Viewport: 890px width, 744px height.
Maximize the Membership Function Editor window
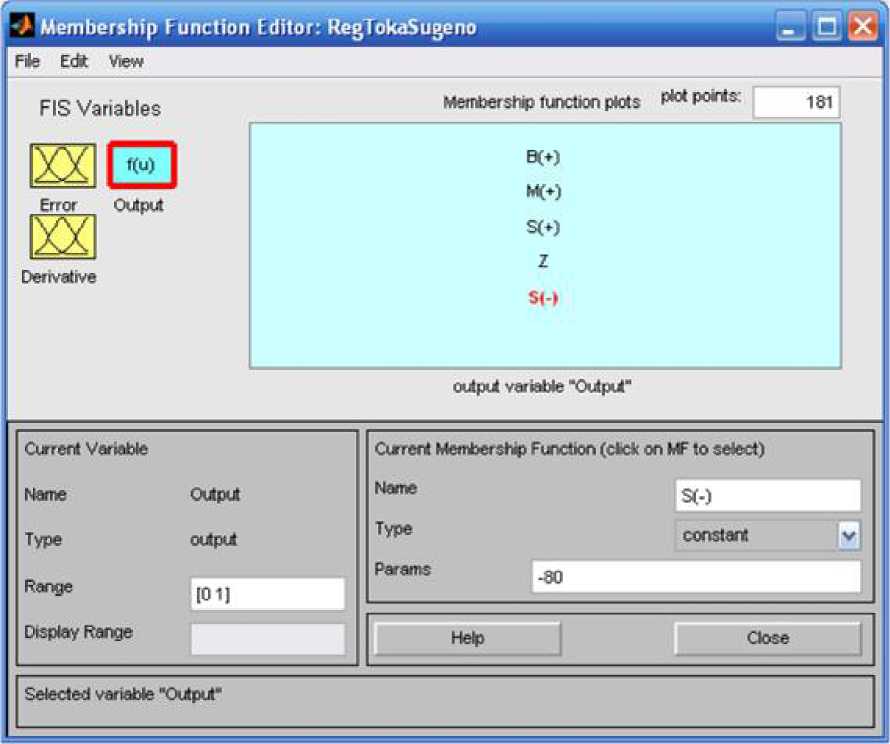(x=826, y=27)
